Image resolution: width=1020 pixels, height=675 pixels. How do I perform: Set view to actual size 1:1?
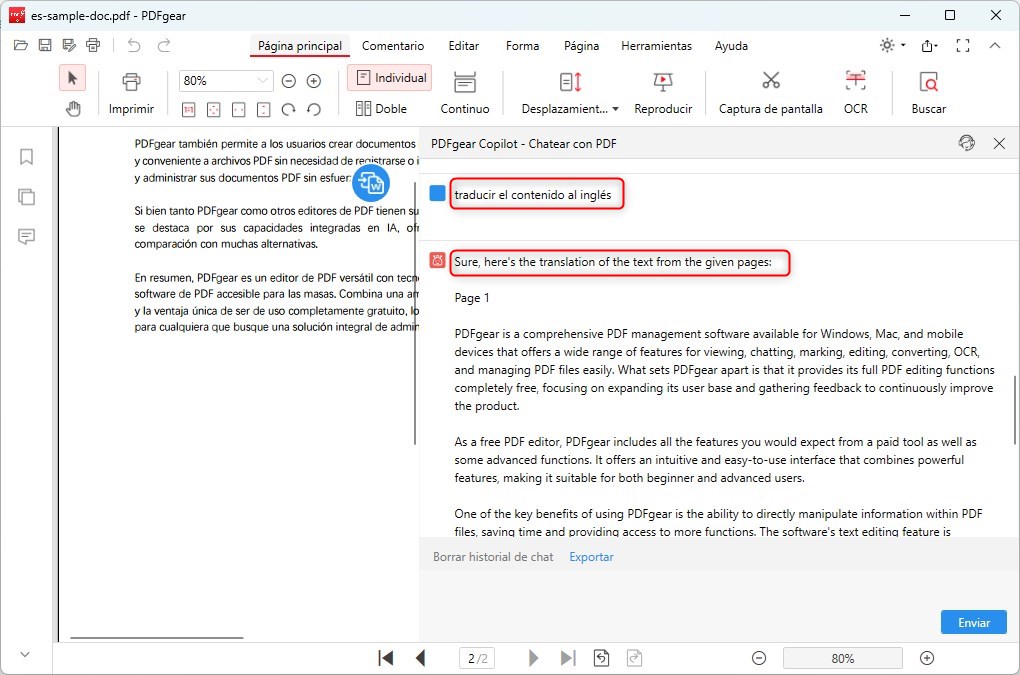tap(189, 109)
